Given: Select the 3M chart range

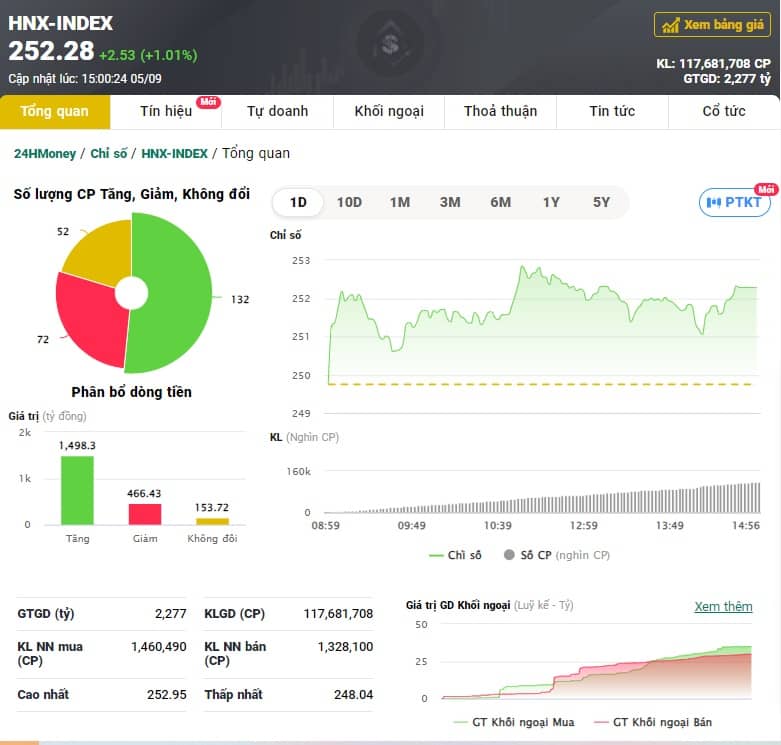Looking at the screenshot, I should [450, 202].
